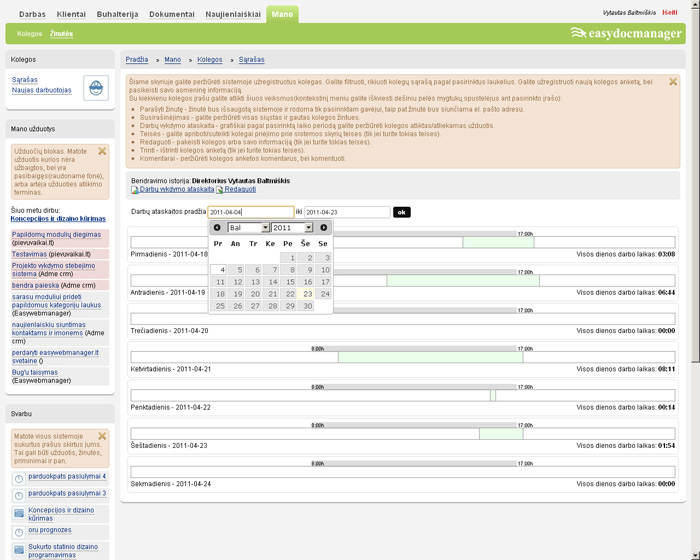Viewport: 700px width, 560px height.
Task: Select day 30 in the calendar
Action: (306, 306)
